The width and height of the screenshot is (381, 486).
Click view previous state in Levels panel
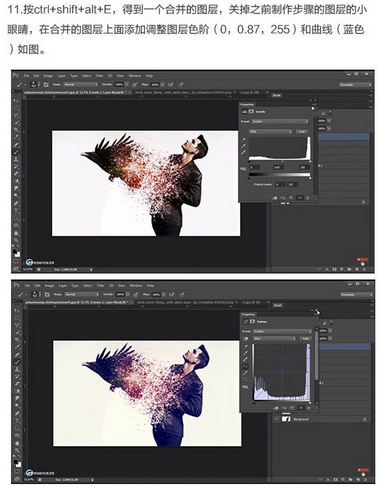283,198
